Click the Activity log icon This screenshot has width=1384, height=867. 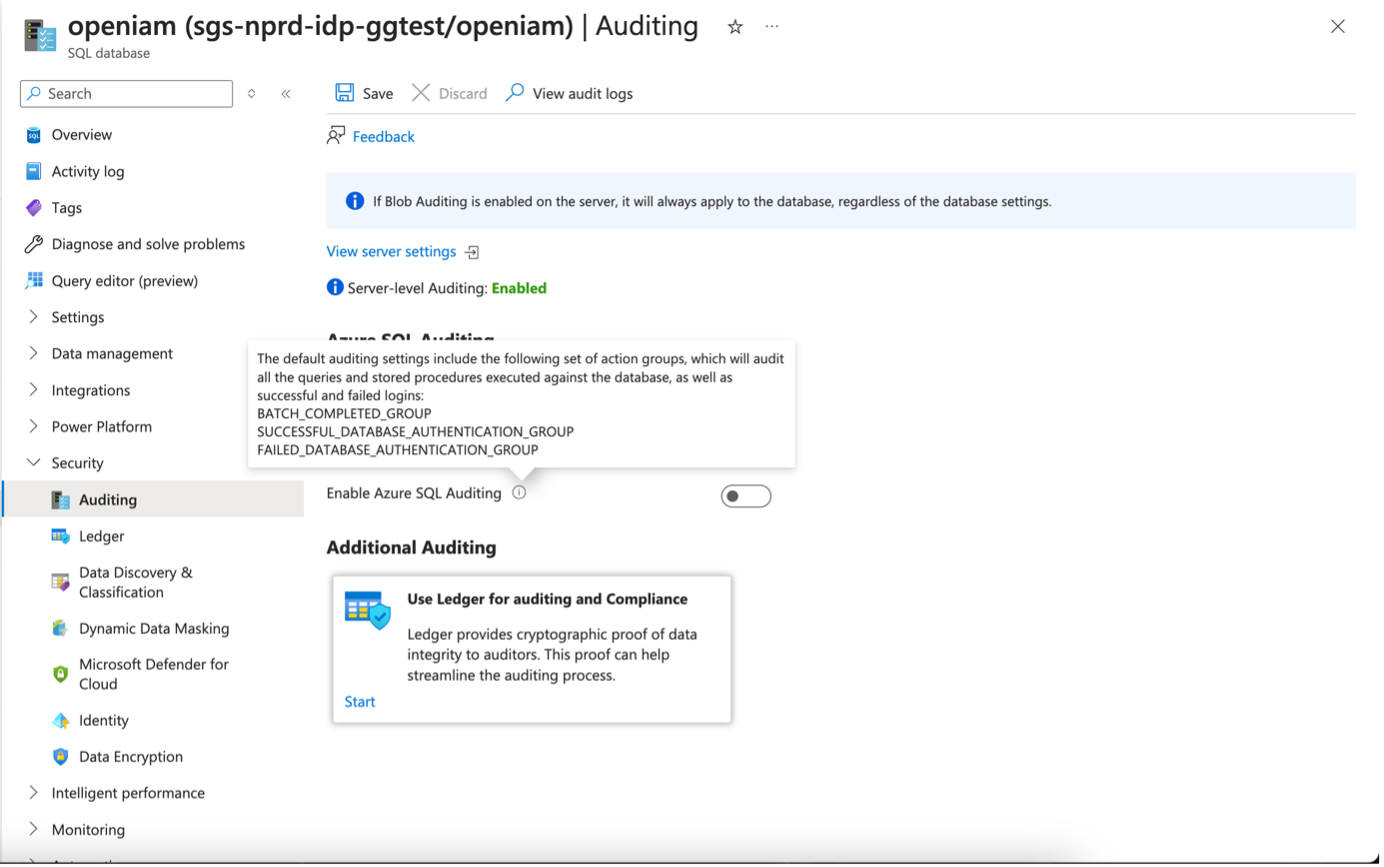coord(34,171)
